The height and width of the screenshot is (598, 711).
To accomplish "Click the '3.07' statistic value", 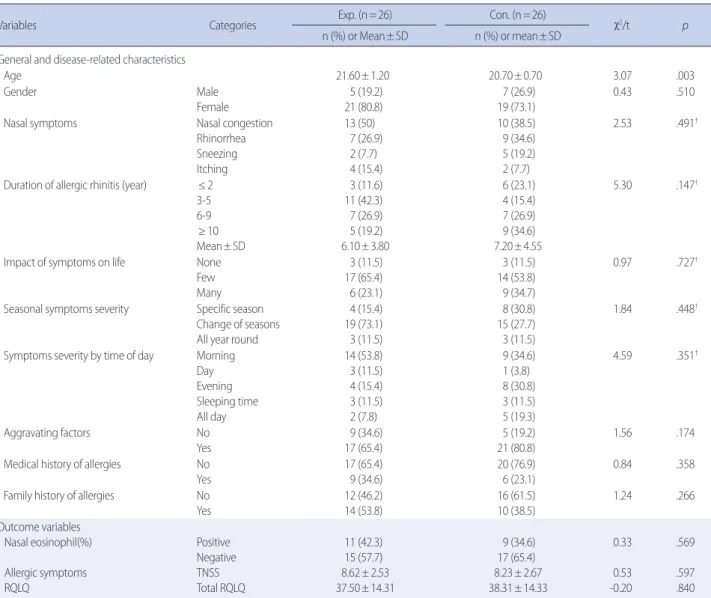I will click(x=622, y=76).
